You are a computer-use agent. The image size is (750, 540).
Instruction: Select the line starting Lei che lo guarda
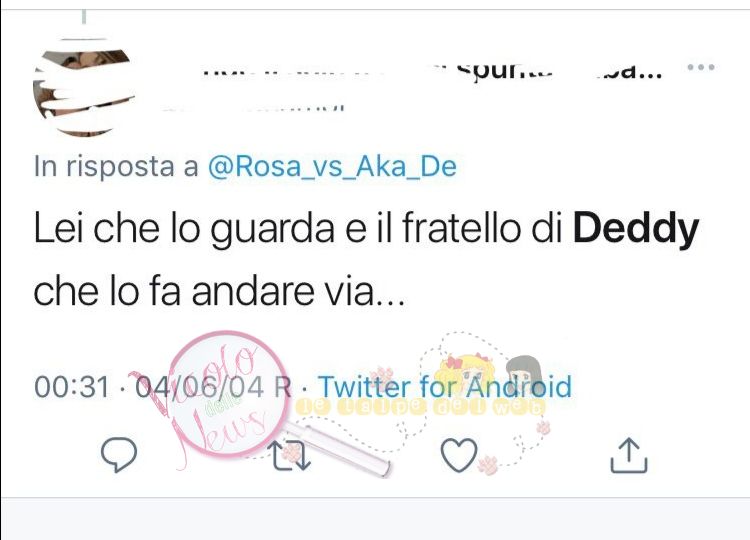tap(366, 229)
